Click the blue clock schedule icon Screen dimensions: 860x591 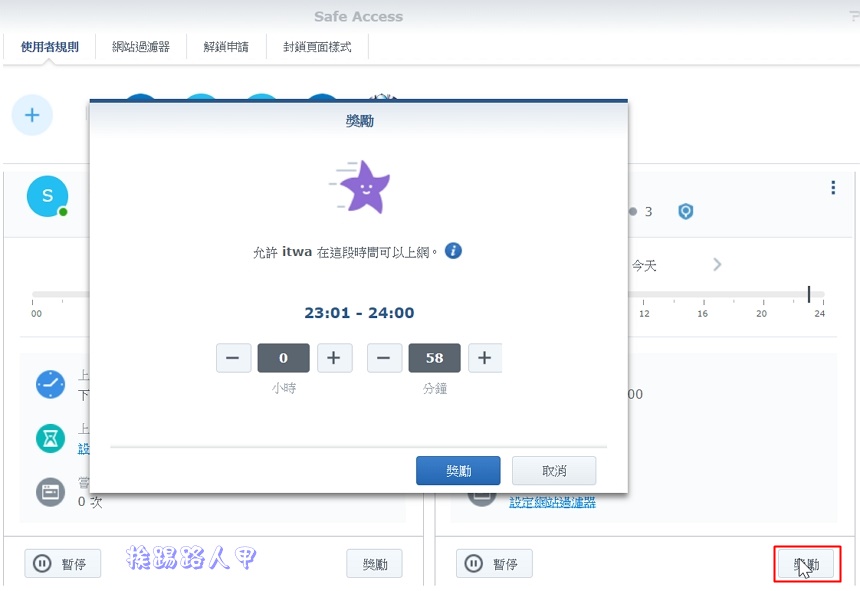coord(50,384)
